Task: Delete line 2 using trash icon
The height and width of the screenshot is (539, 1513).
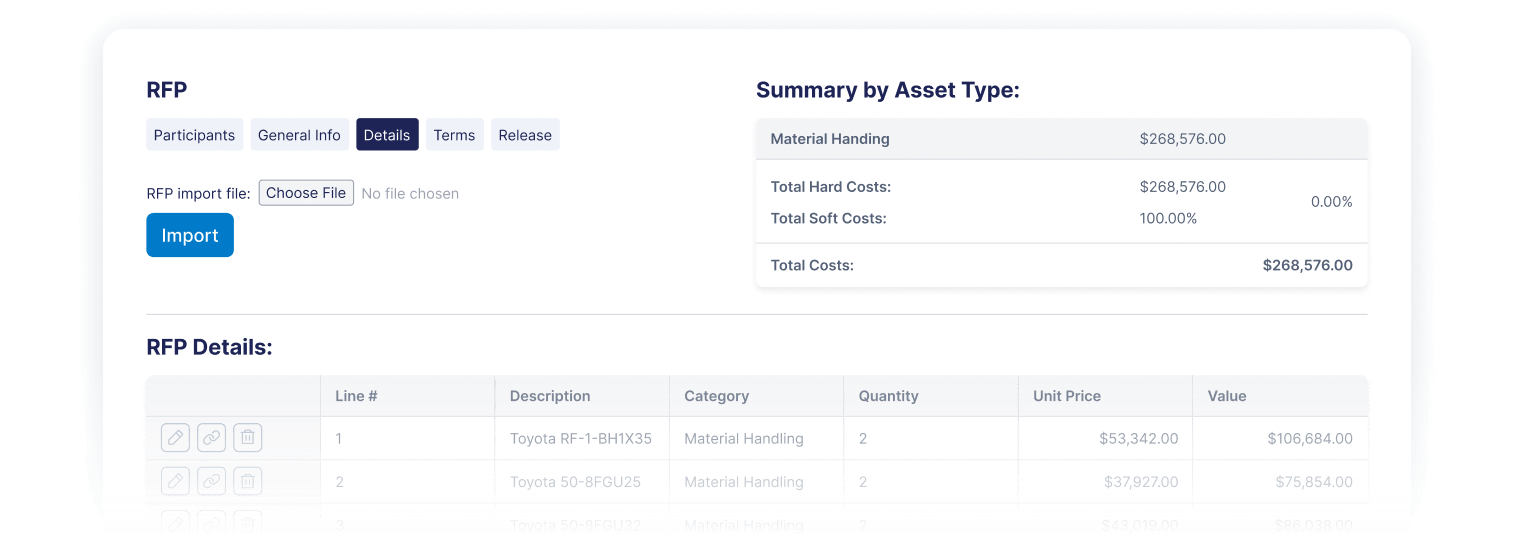Action: [x=248, y=481]
